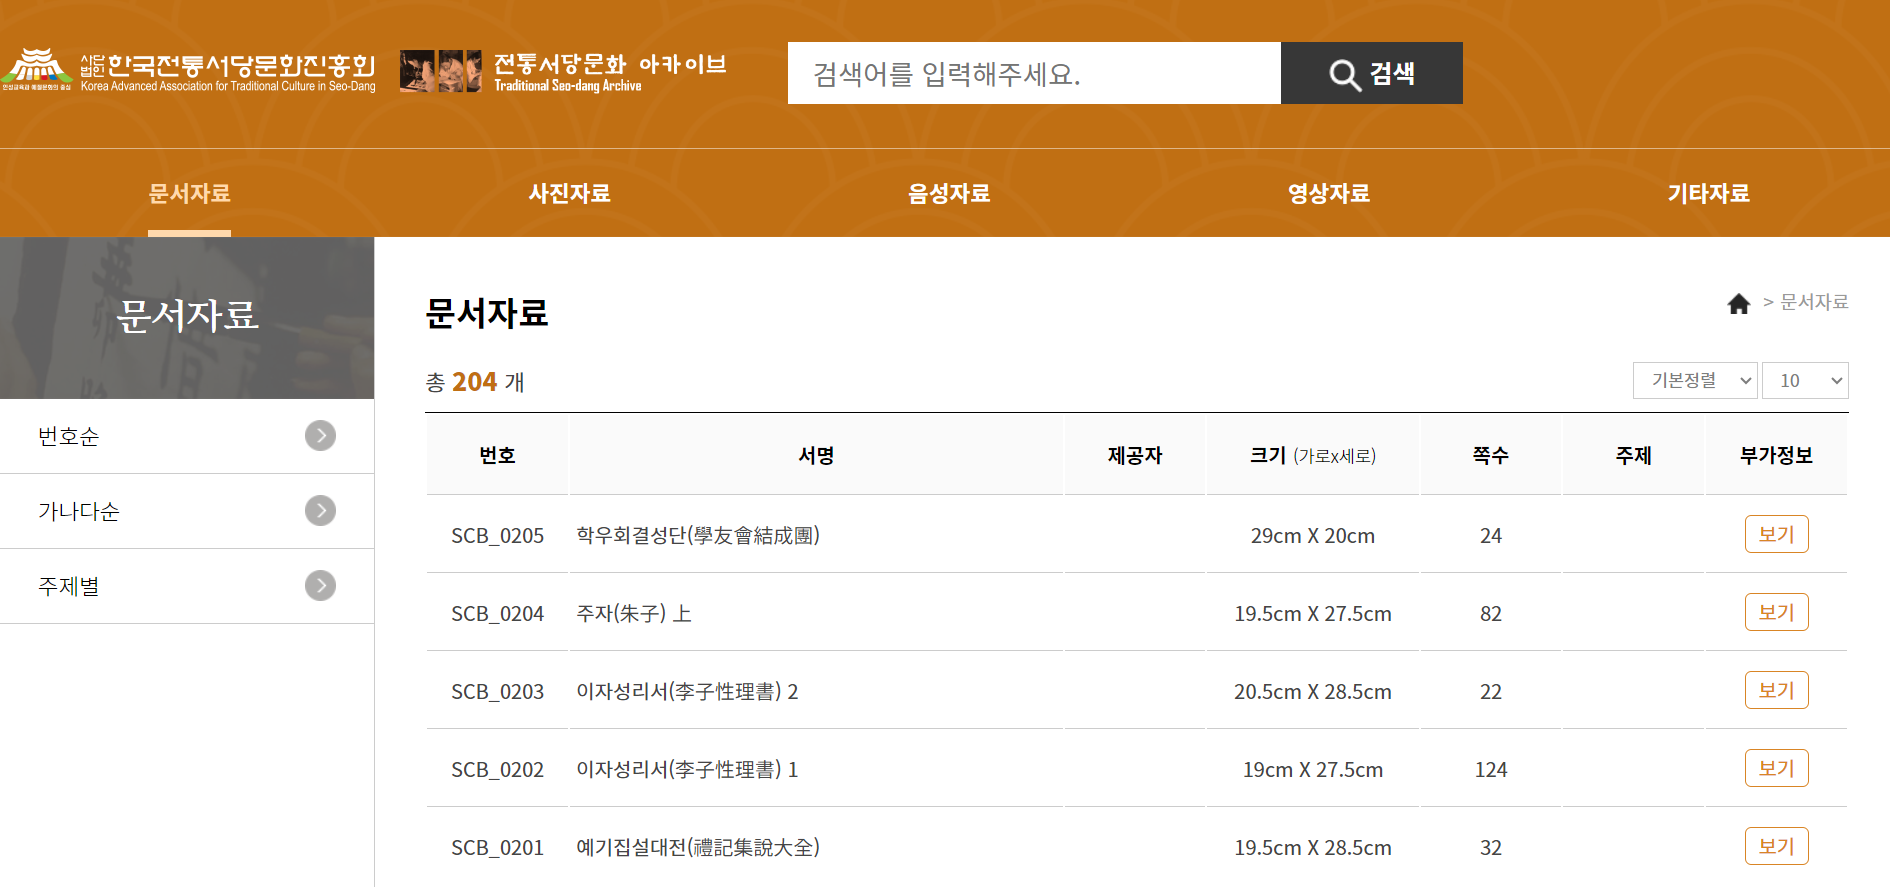1890x887 pixels.
Task: Click the arrow icon beside 가나다순
Action: pos(320,511)
